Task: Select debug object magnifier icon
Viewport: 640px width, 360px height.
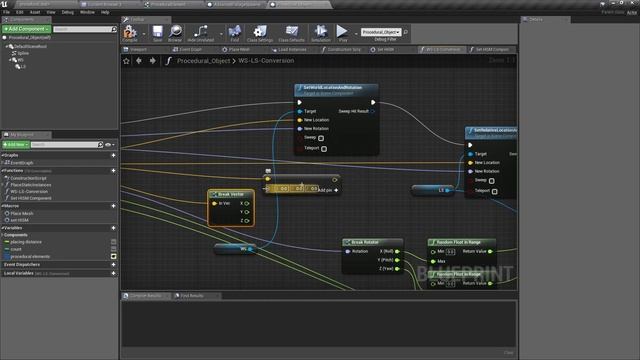Action: click(406, 32)
